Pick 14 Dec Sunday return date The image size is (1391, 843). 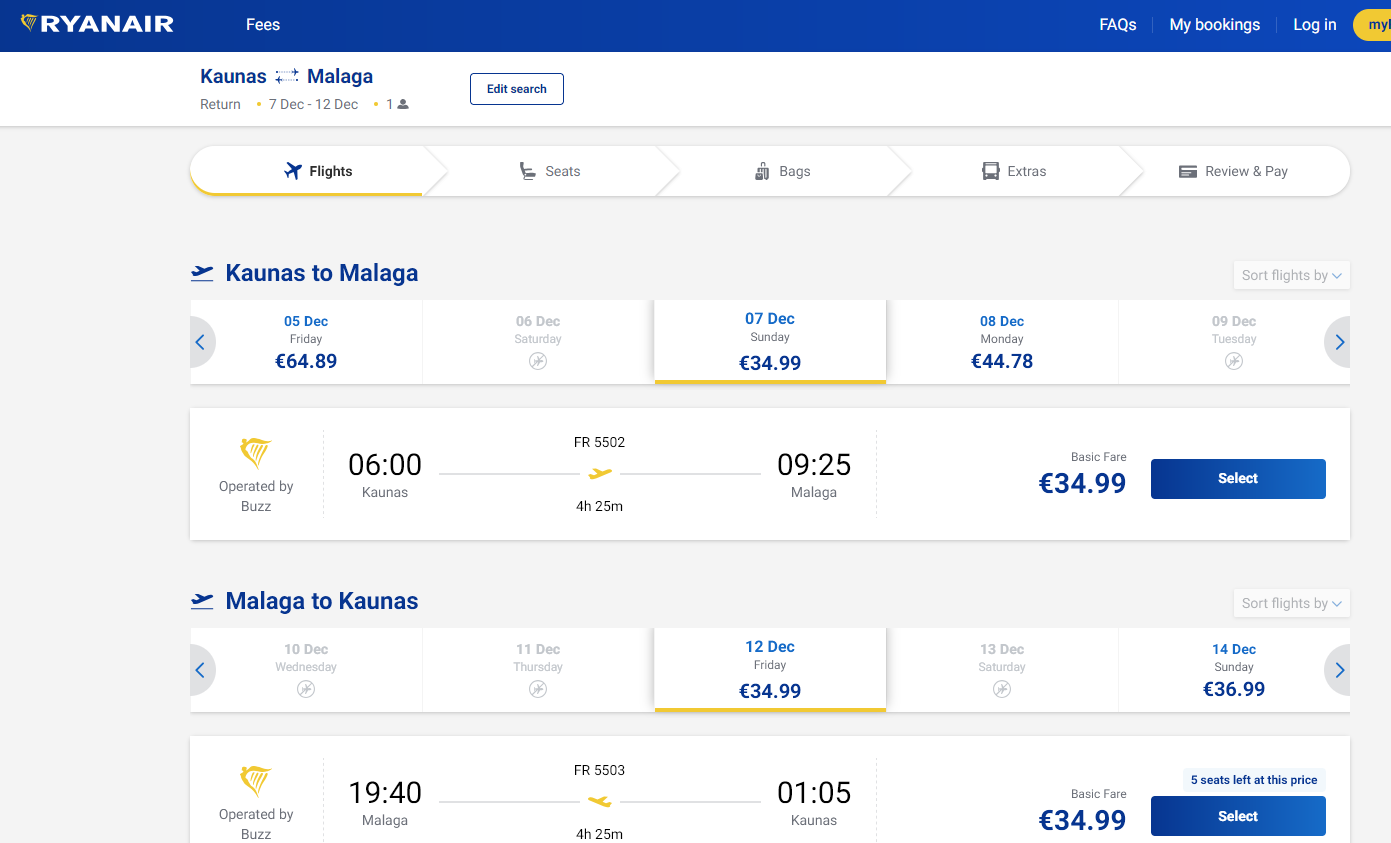pos(1233,670)
